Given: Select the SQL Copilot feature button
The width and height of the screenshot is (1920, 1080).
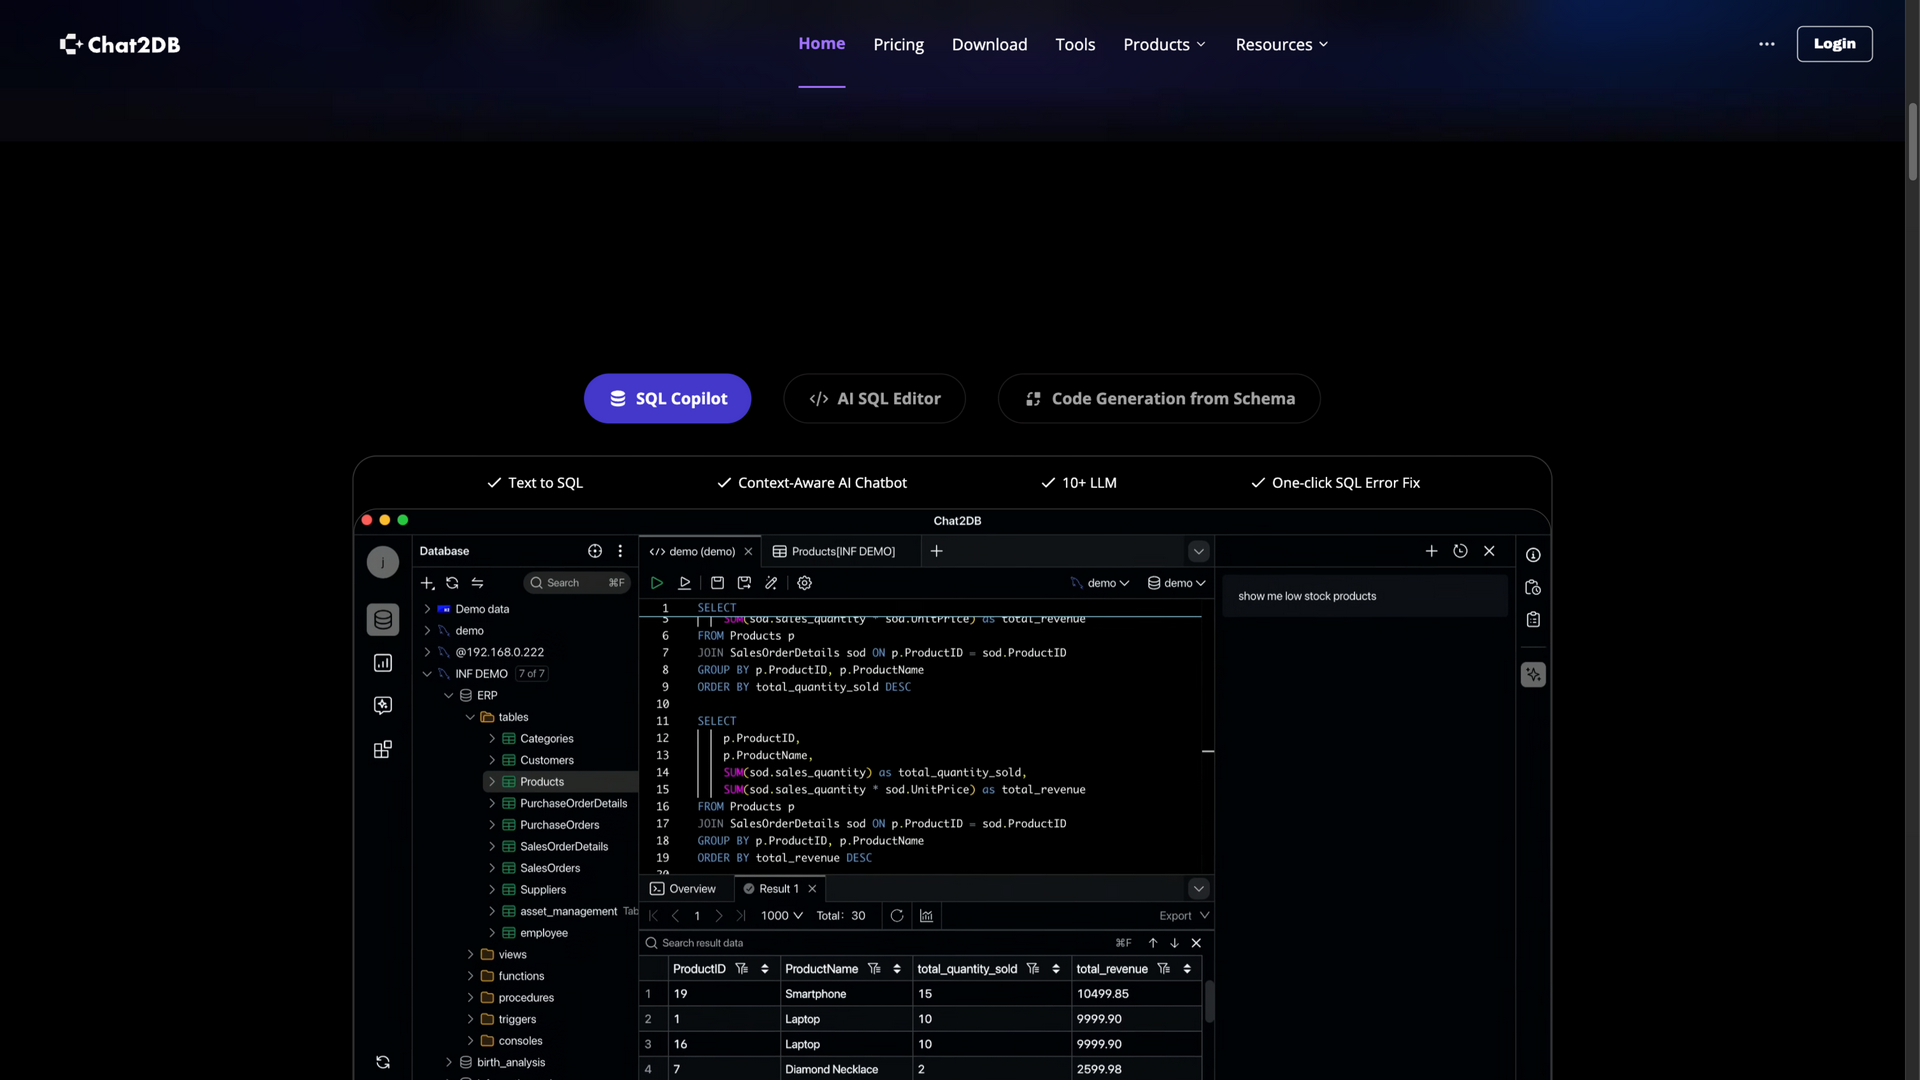Looking at the screenshot, I should coord(667,399).
